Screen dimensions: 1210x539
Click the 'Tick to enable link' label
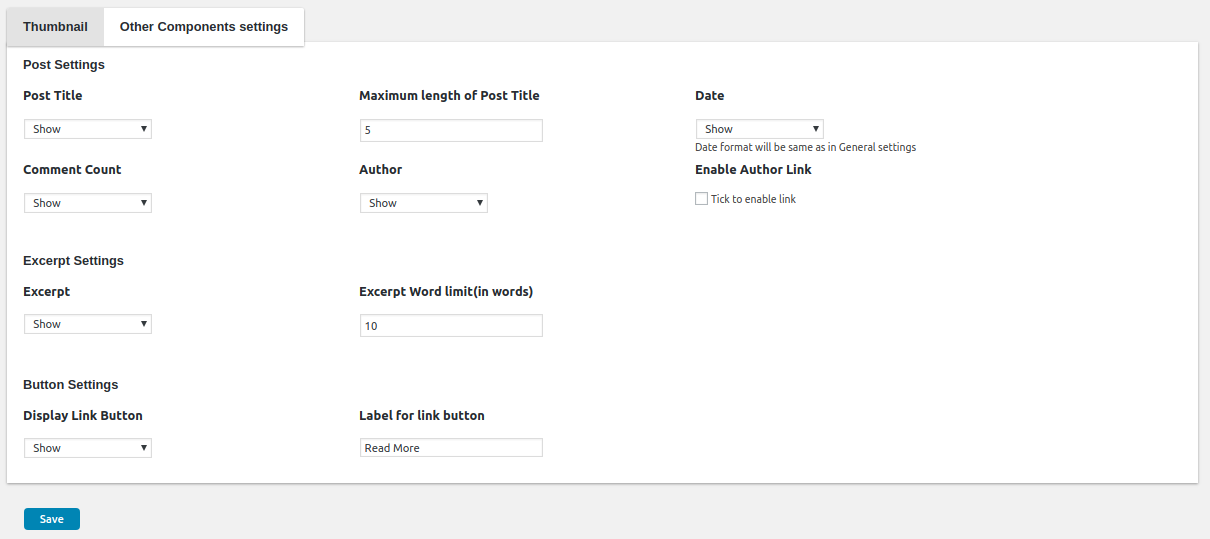(x=753, y=199)
